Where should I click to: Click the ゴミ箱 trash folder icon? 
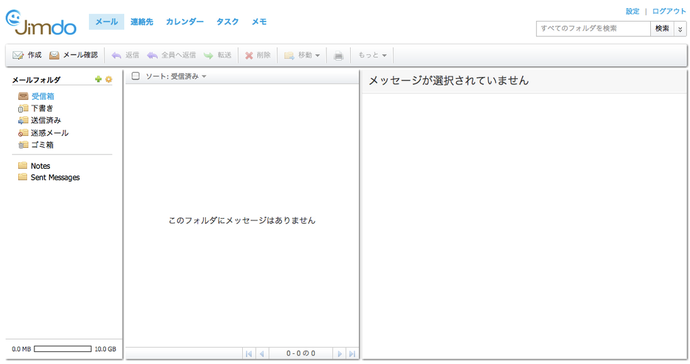point(23,145)
